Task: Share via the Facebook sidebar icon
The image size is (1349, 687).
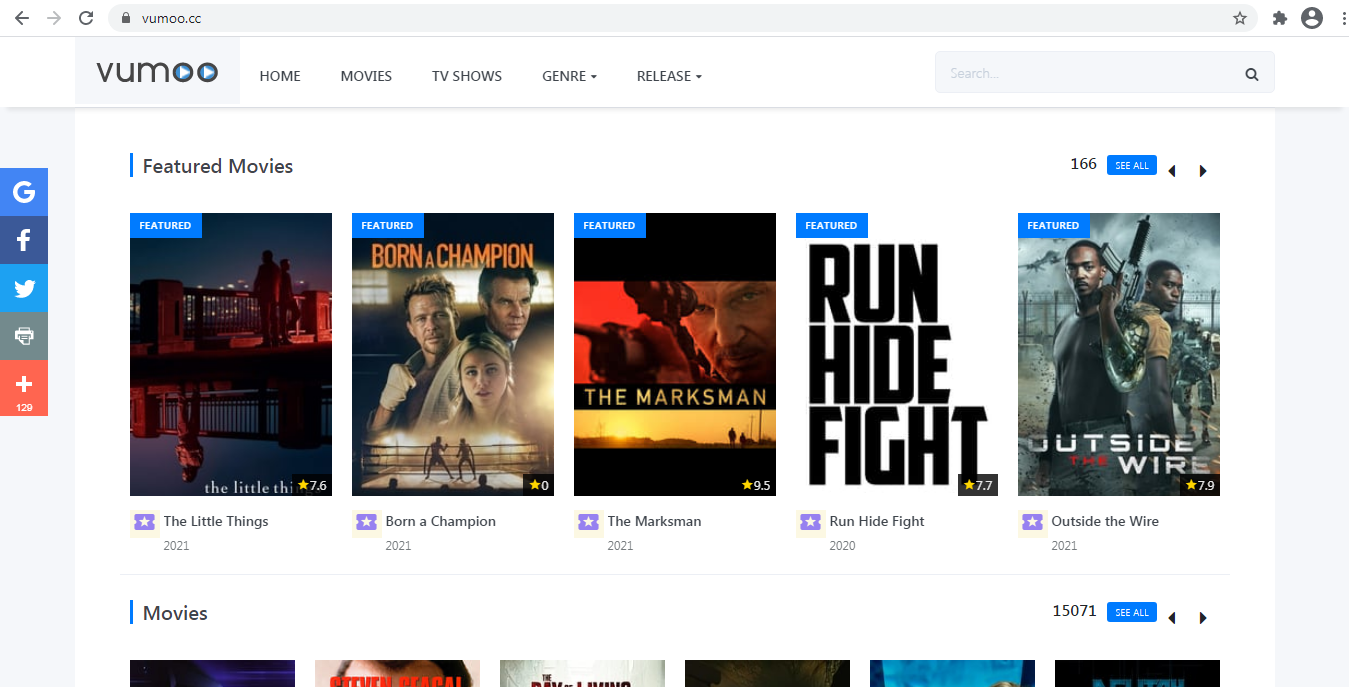Action: pyautogui.click(x=24, y=240)
